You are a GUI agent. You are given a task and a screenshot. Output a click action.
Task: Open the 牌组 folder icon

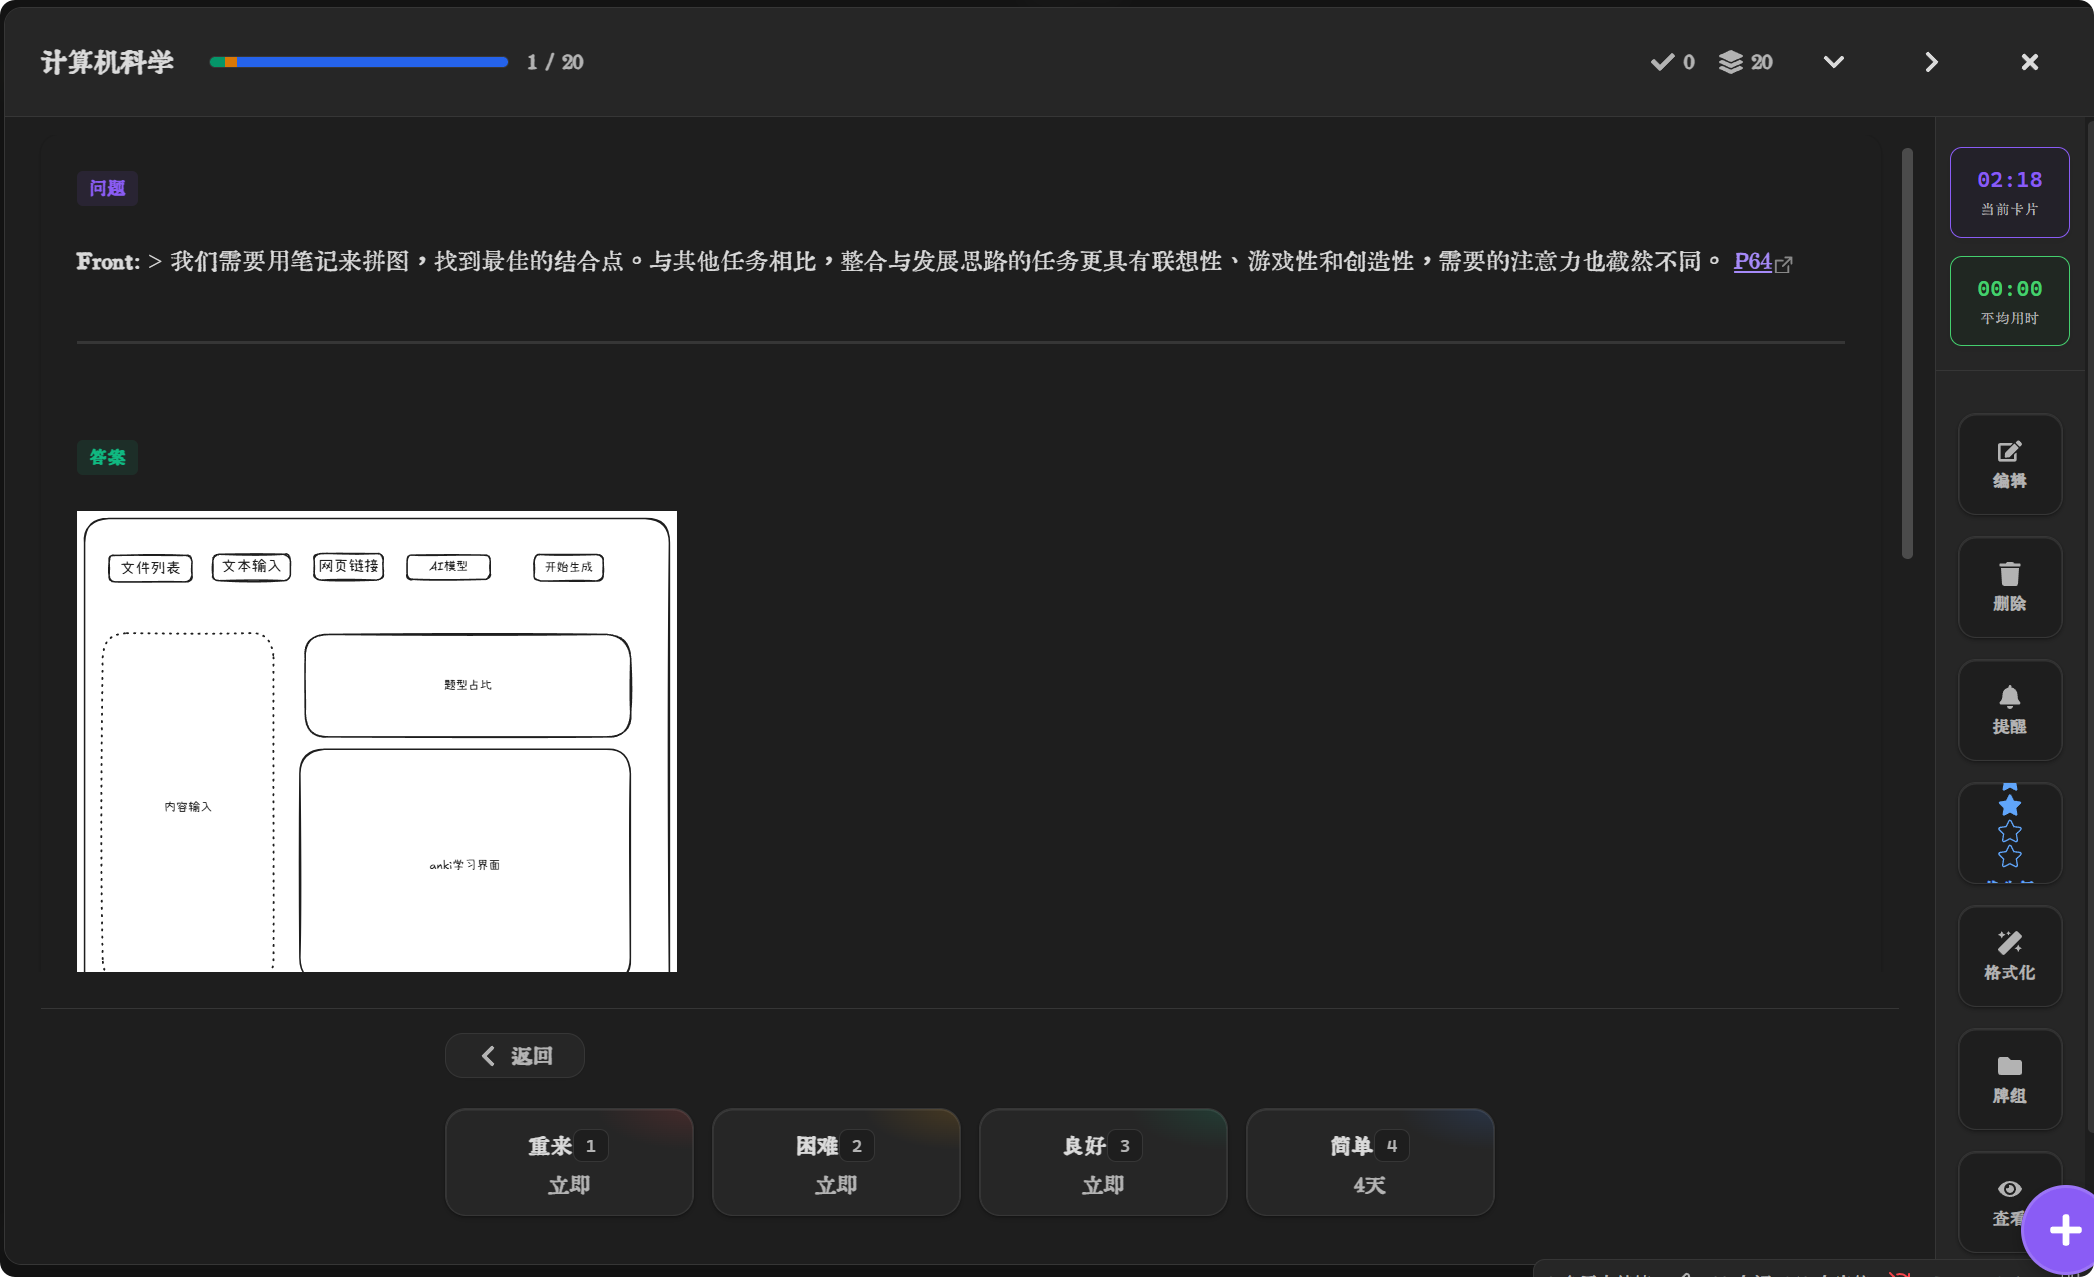2009,1079
